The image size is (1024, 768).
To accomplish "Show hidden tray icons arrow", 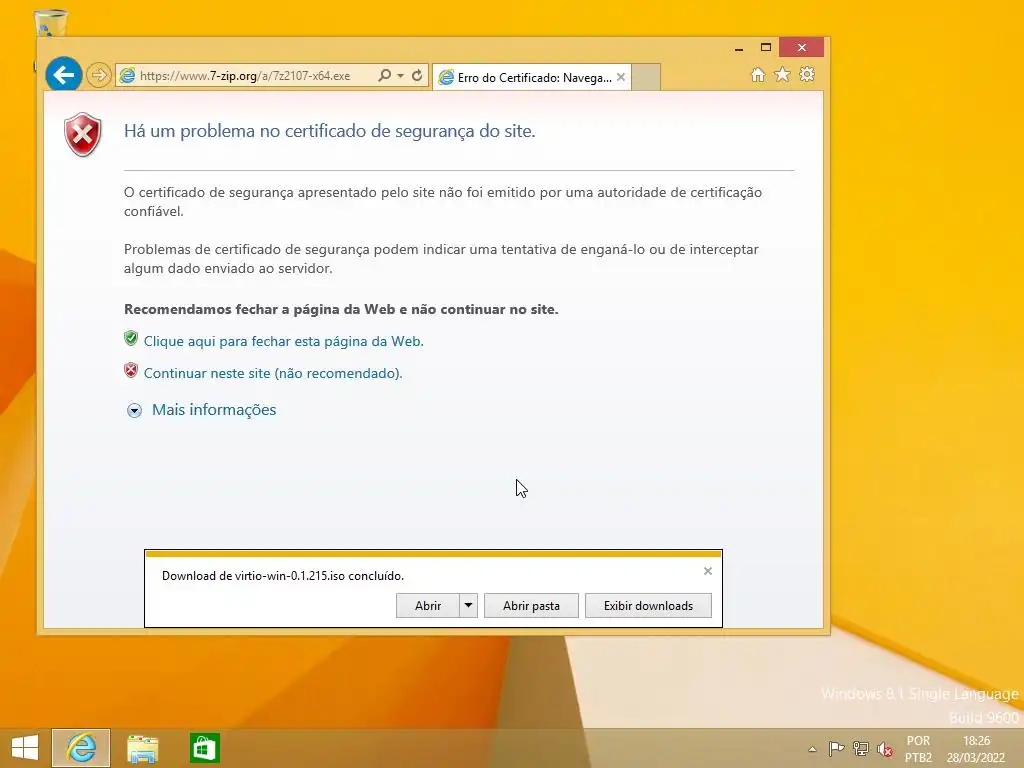I will tap(812, 749).
